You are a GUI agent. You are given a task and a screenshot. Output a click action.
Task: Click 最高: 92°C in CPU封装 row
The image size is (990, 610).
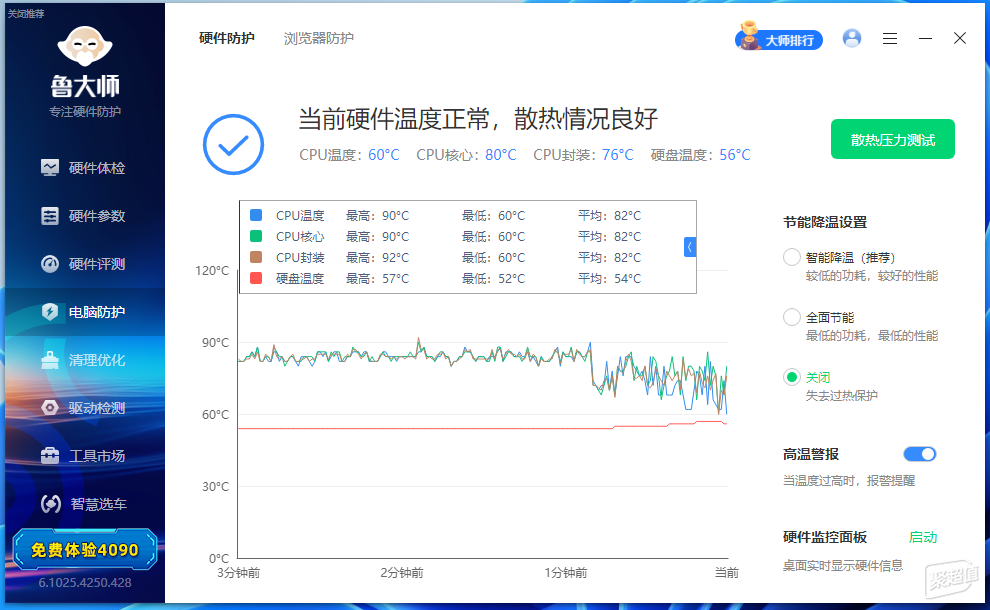378,258
